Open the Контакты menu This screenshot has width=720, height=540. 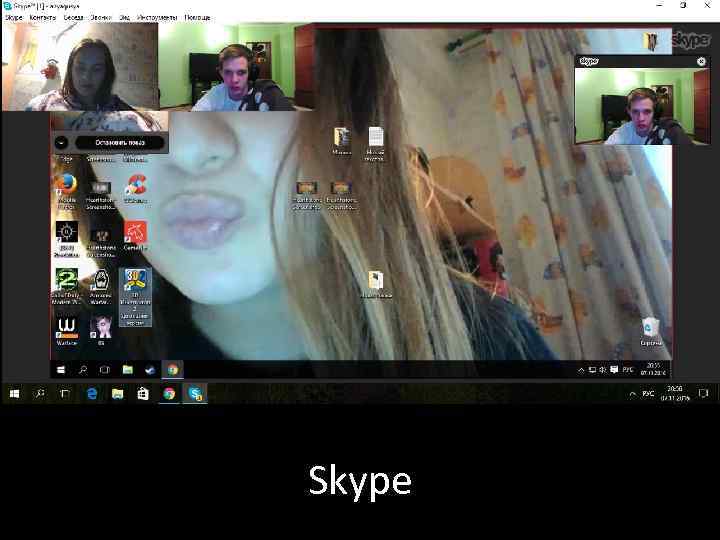42,17
